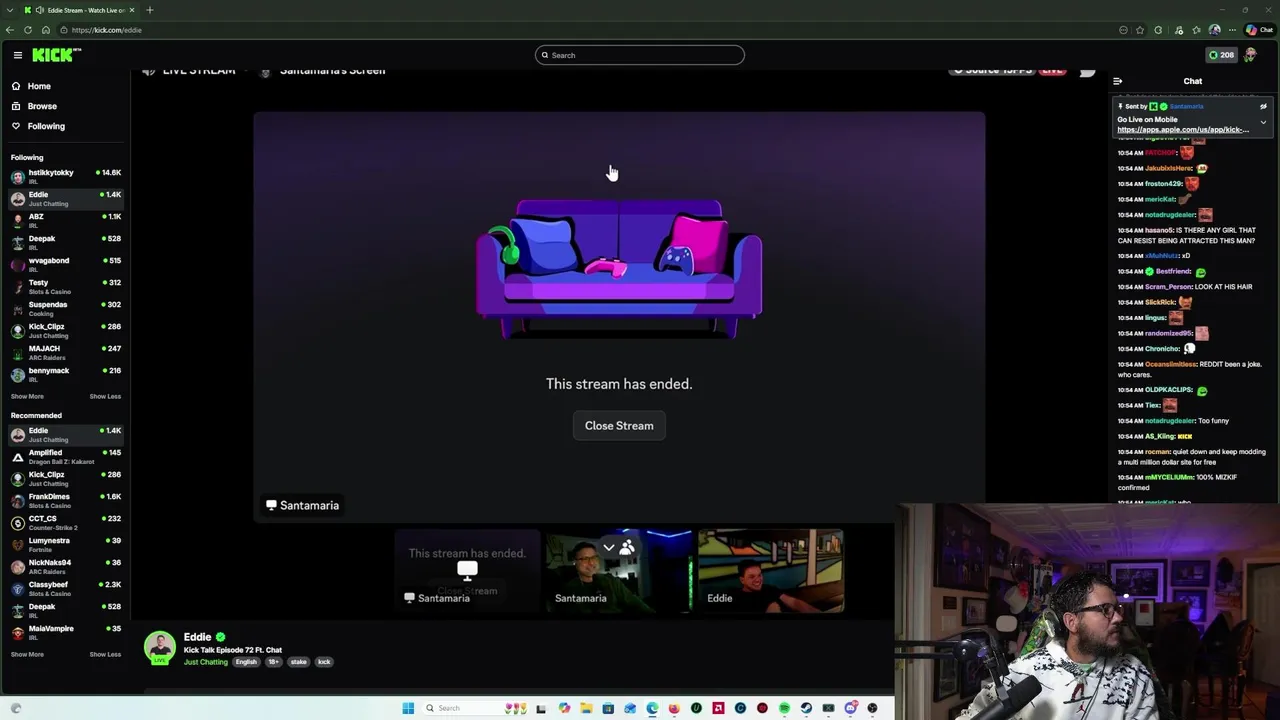Expand the pinned message chevron

click(x=1263, y=122)
